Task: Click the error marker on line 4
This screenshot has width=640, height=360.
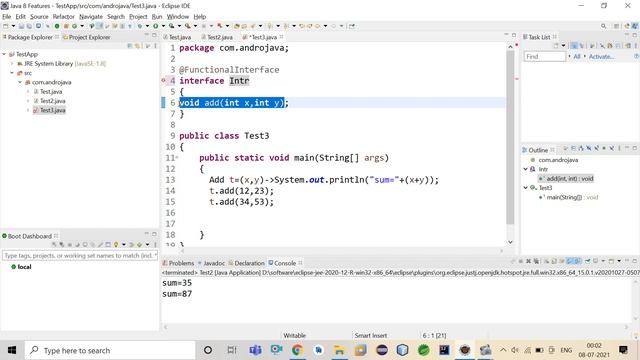Action: coord(164,80)
